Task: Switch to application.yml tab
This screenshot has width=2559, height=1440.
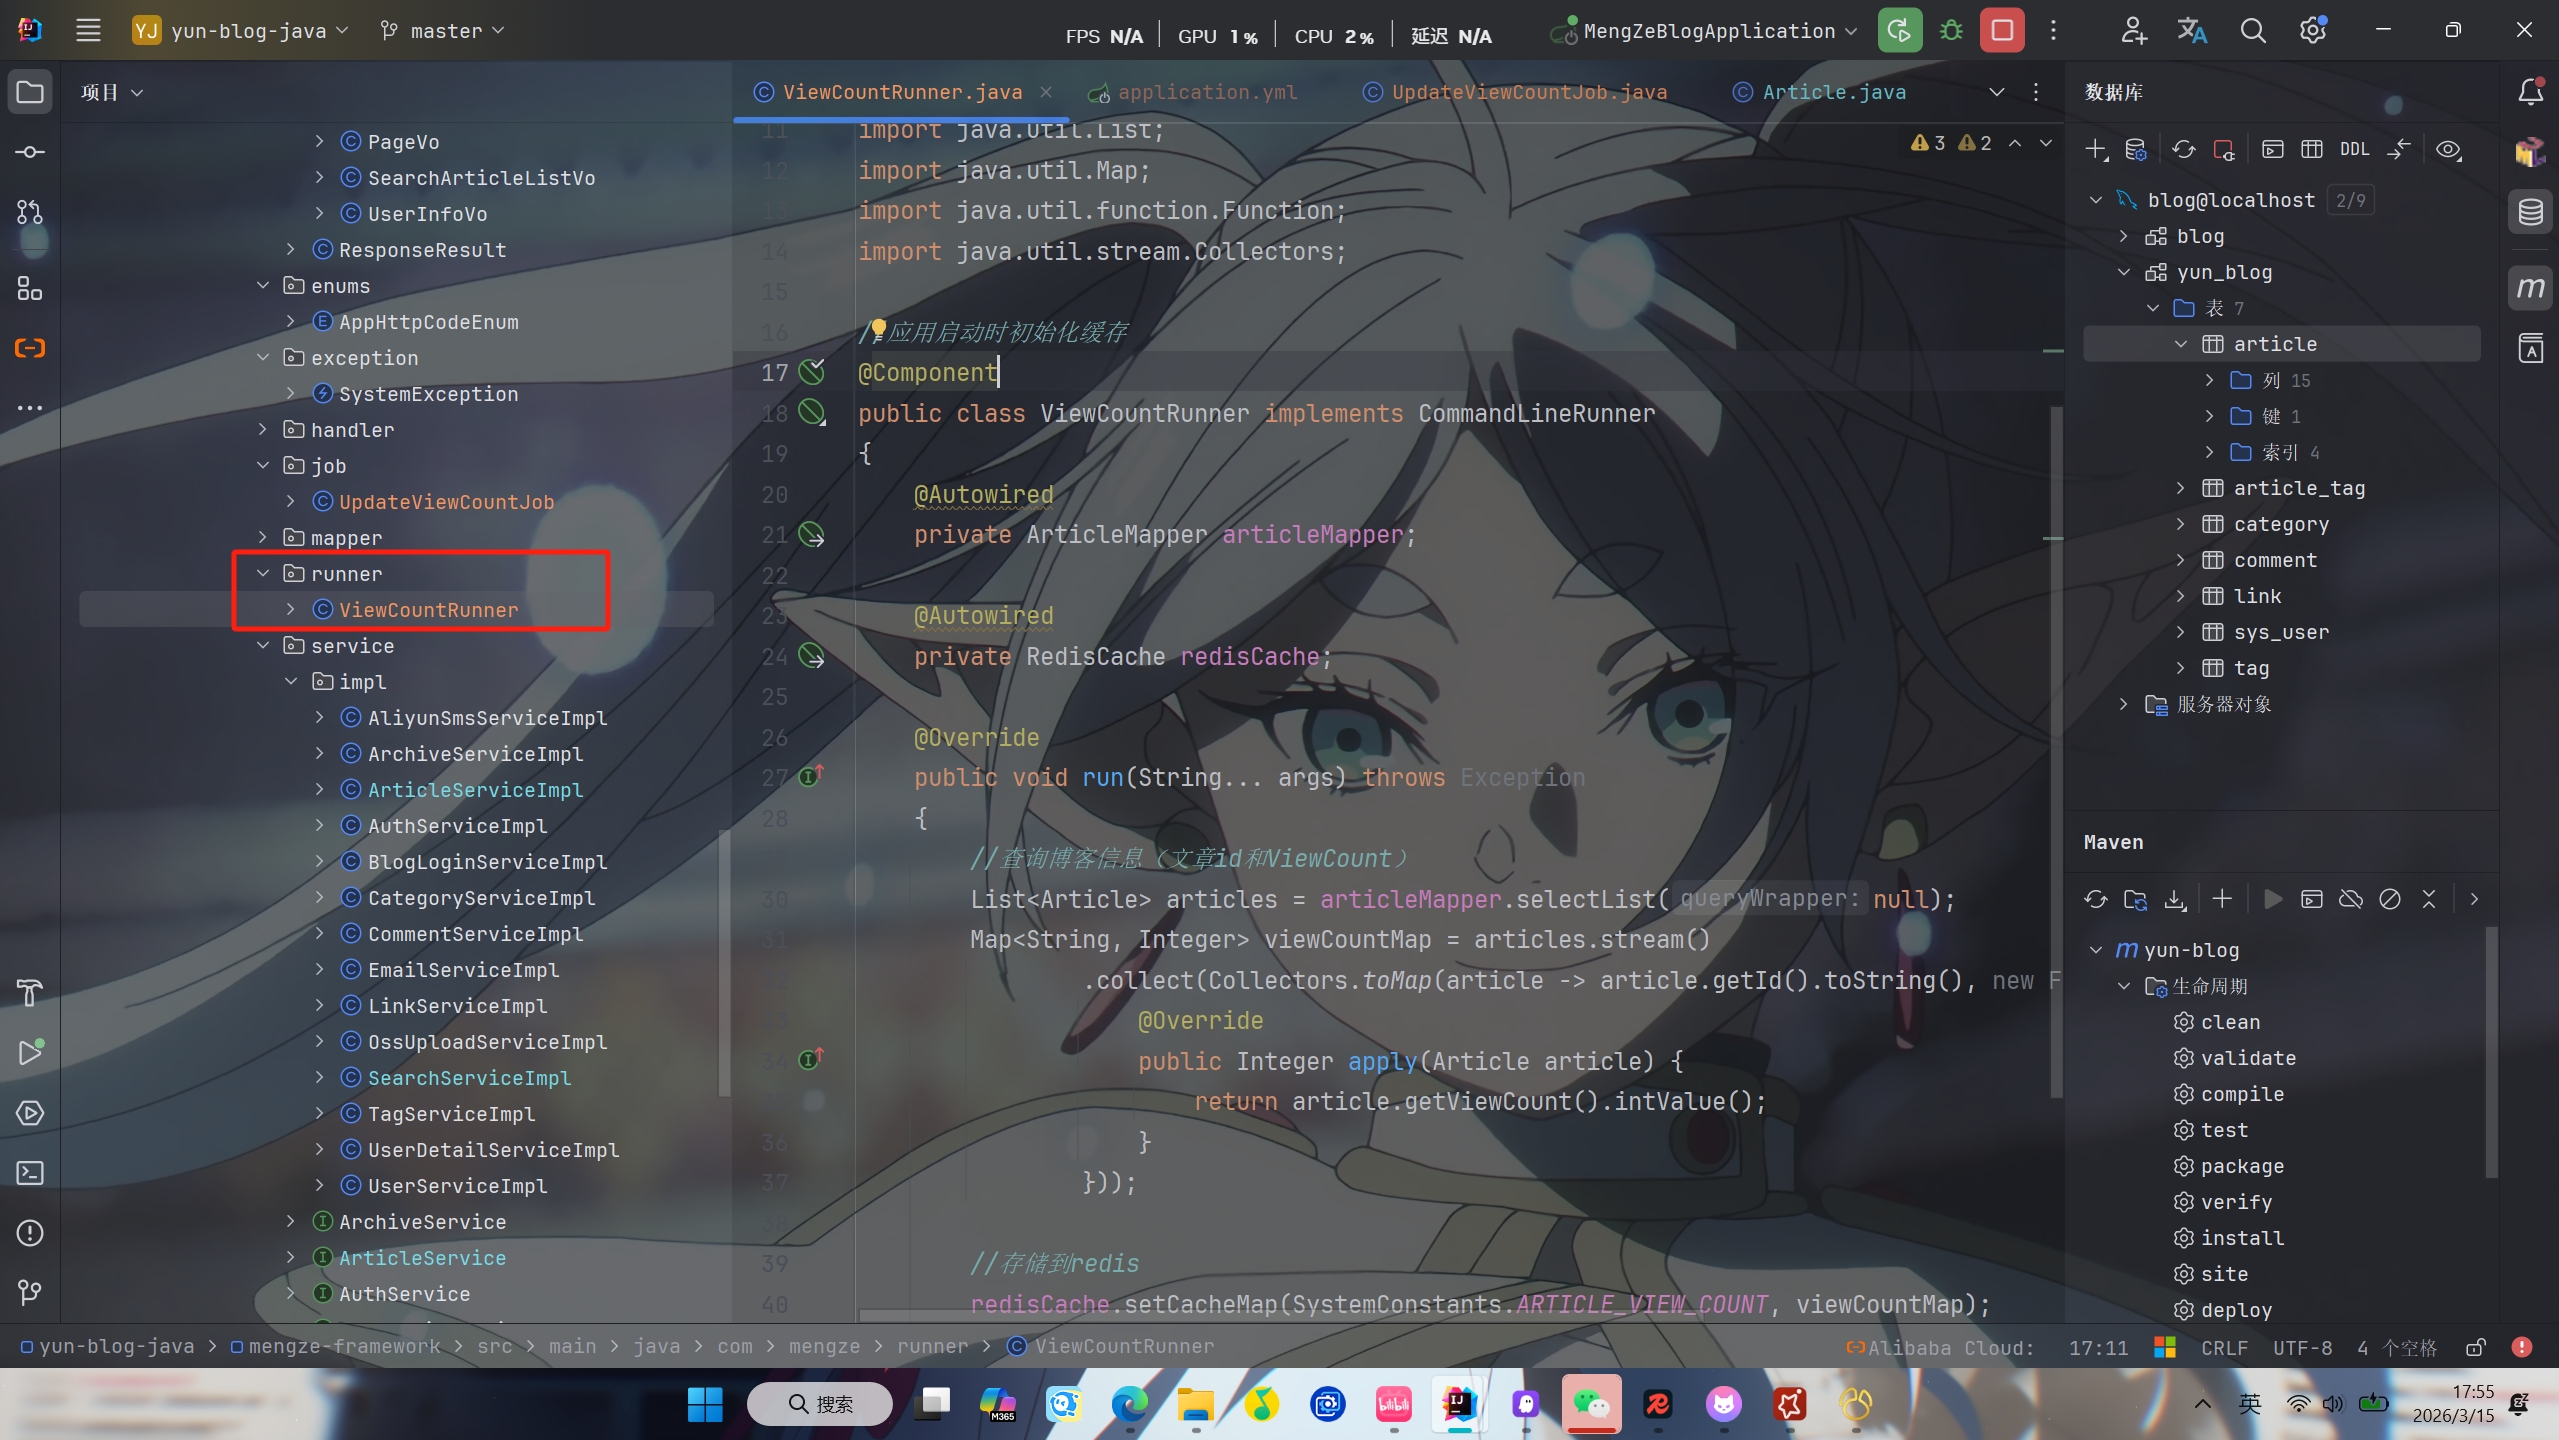Action: point(1206,92)
